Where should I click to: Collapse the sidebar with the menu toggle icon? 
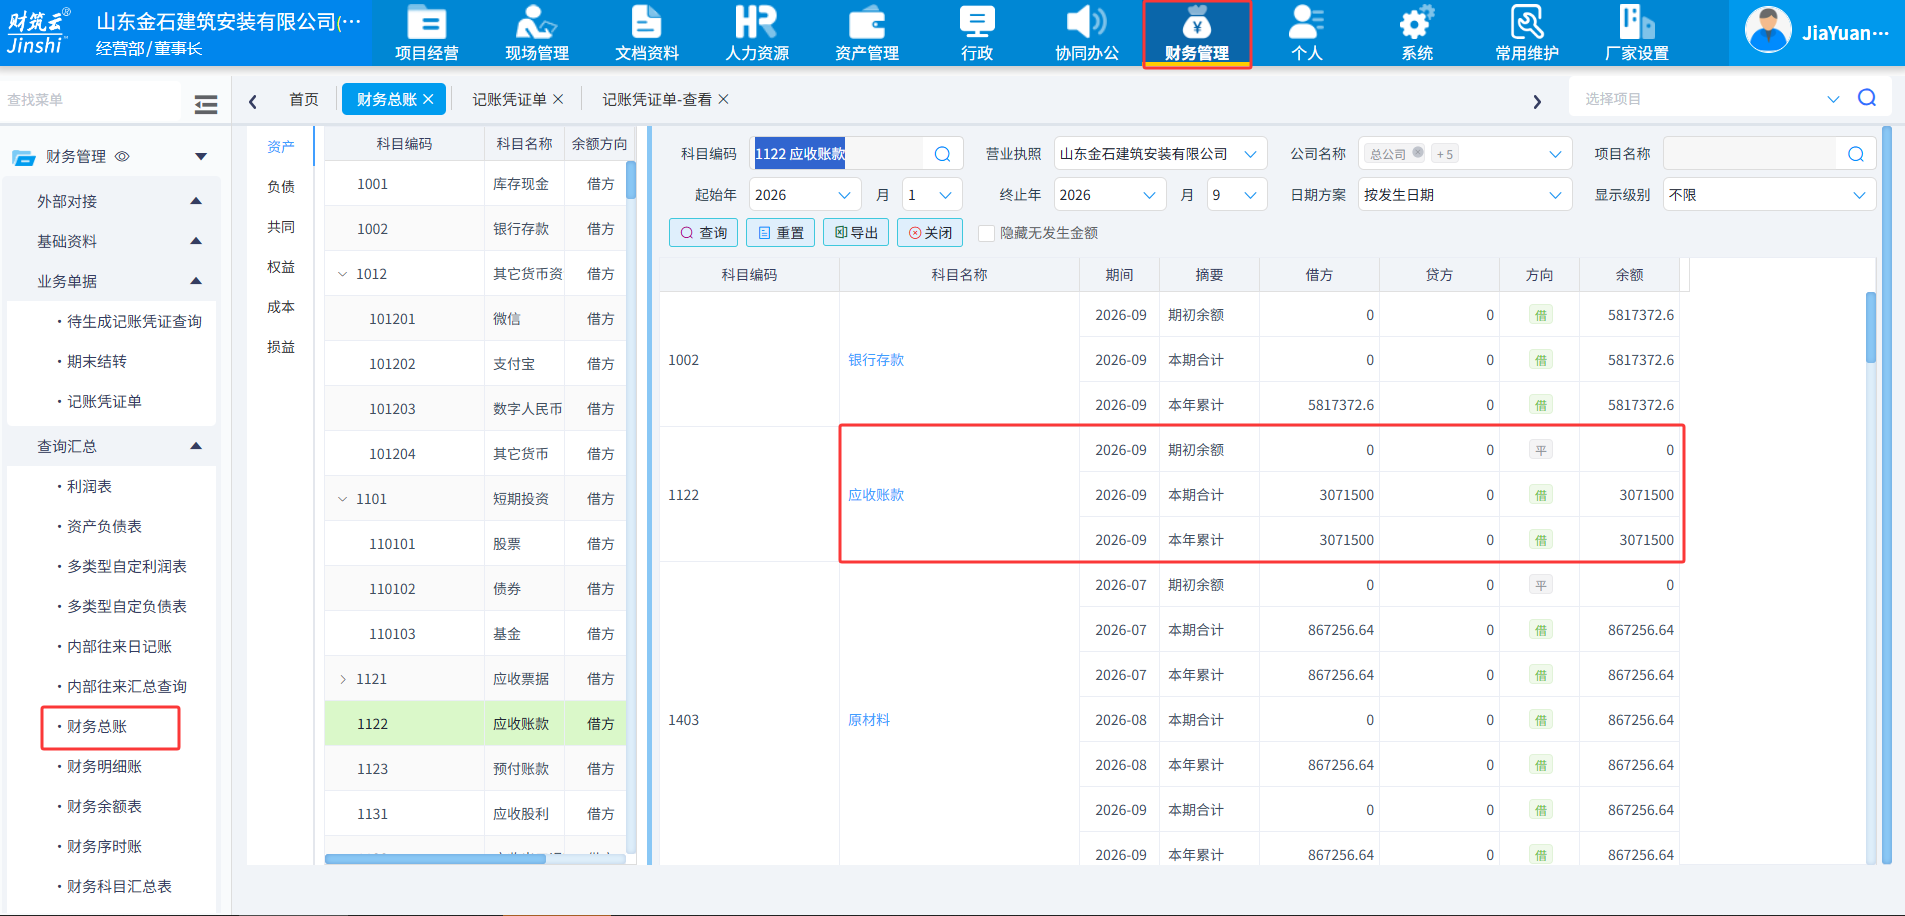coord(206,104)
